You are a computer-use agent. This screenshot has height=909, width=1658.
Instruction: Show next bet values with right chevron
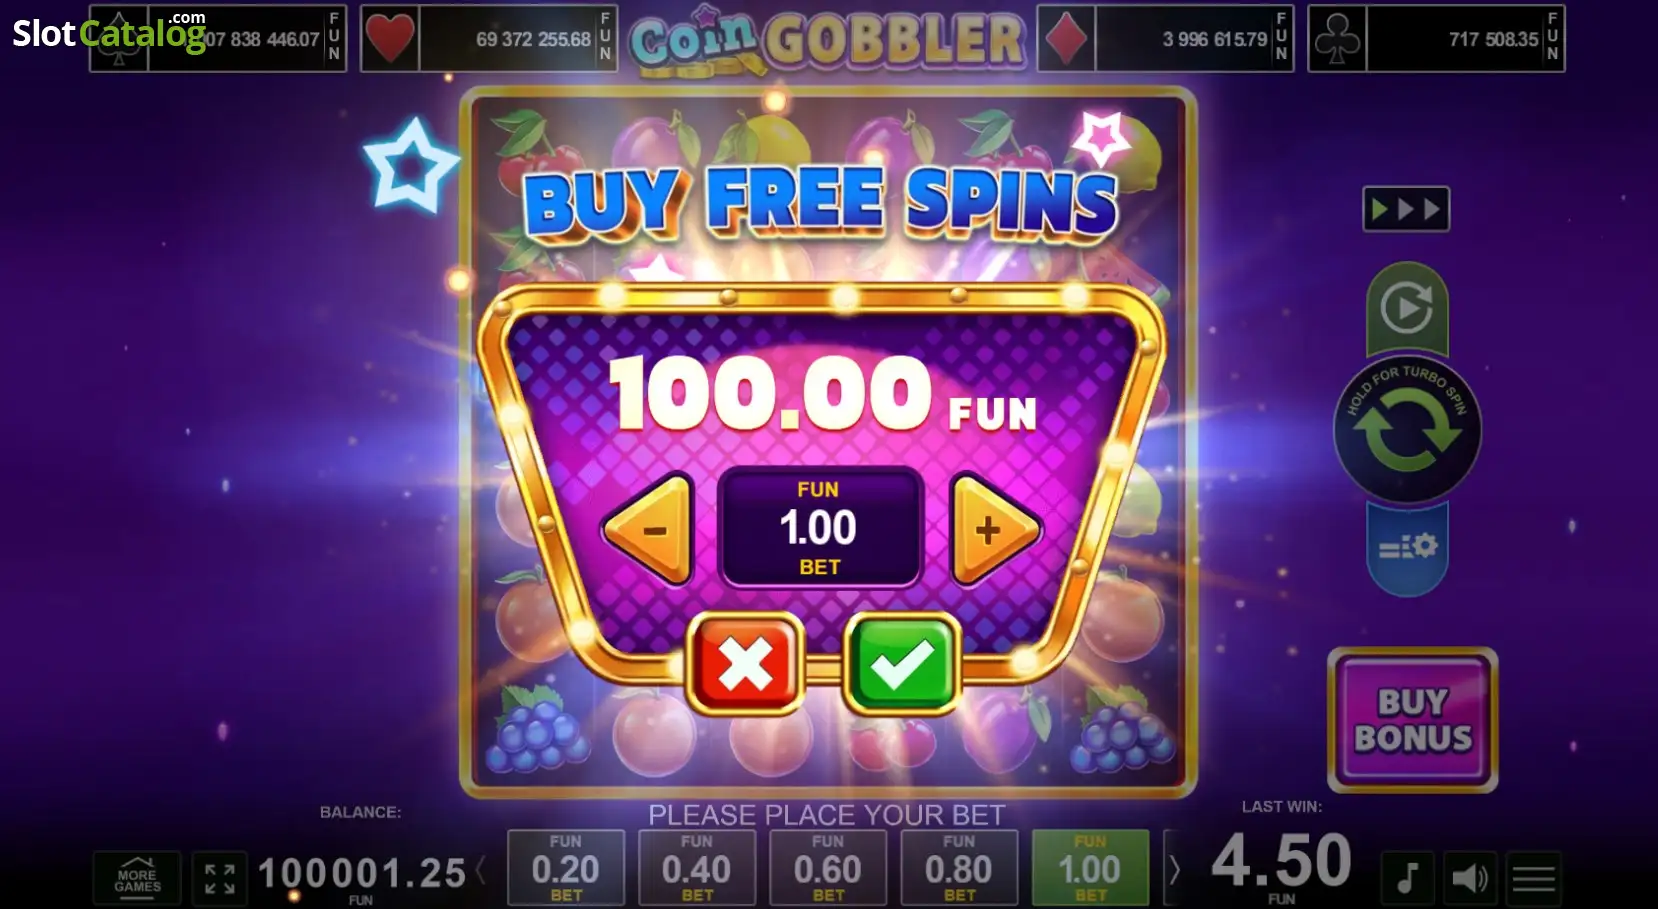(x=1174, y=870)
